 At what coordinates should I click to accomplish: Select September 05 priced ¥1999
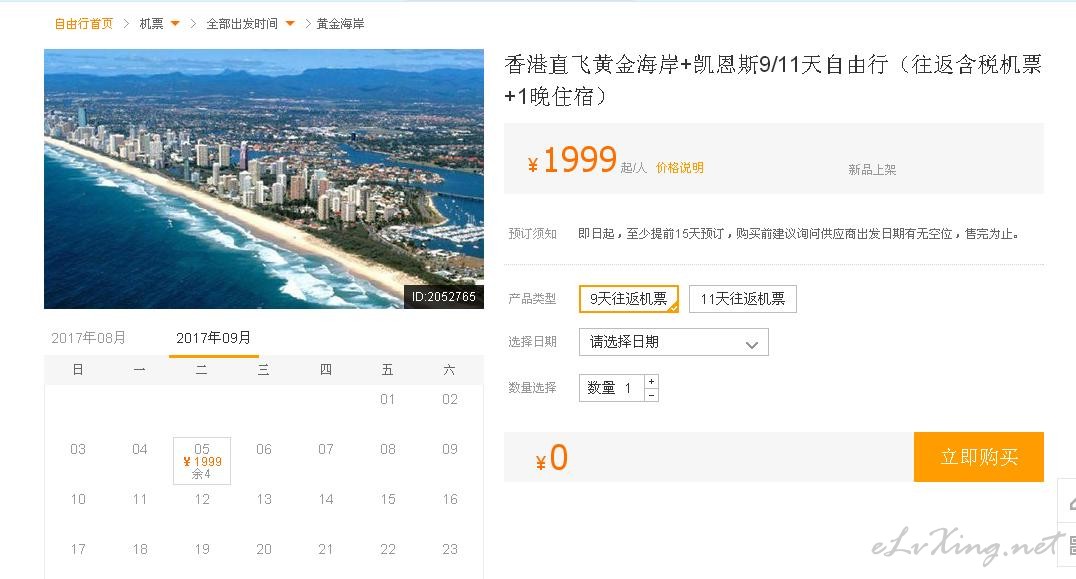202,461
